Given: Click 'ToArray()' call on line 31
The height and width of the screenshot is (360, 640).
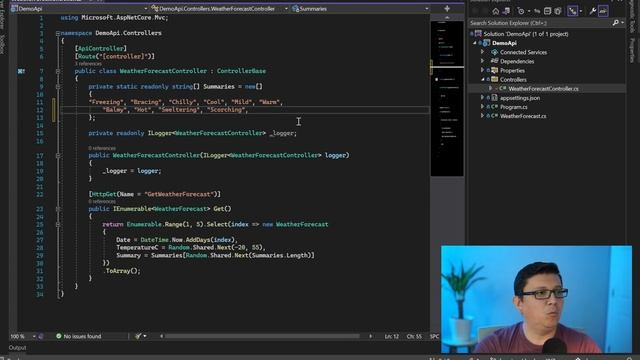Looking at the screenshot, I should point(123,271).
